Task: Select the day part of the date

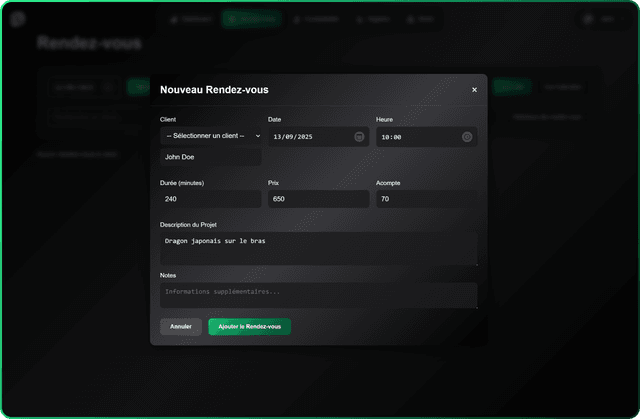Action: (x=278, y=137)
